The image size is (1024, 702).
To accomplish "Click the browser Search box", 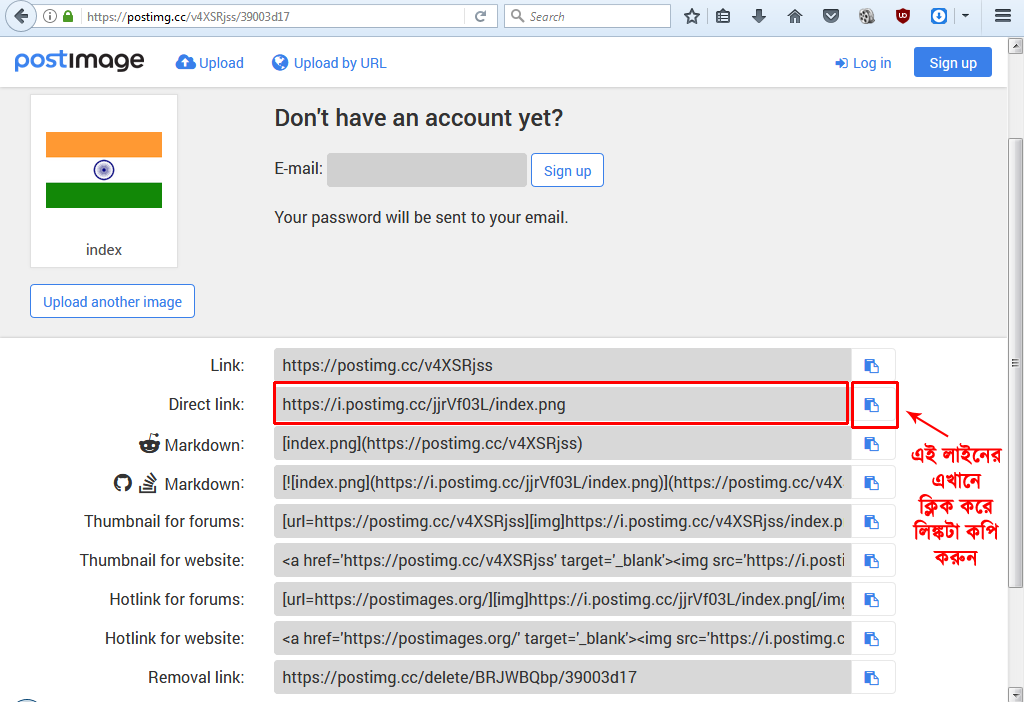I will [x=588, y=16].
